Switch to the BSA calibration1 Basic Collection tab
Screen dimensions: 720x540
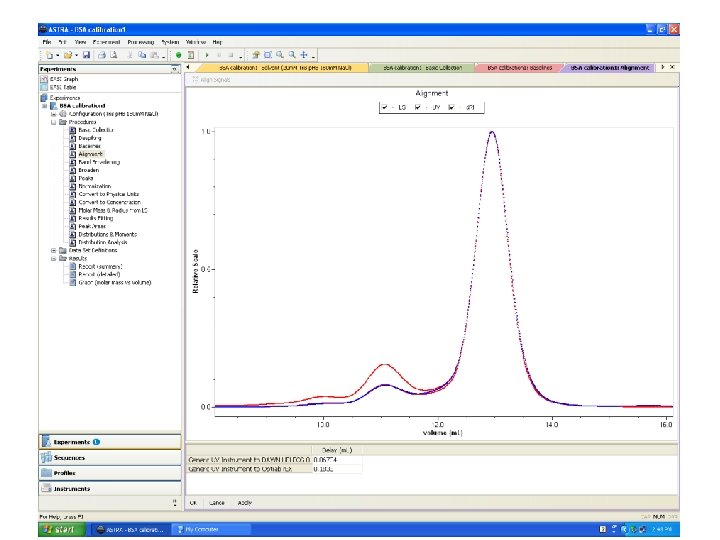422,68
